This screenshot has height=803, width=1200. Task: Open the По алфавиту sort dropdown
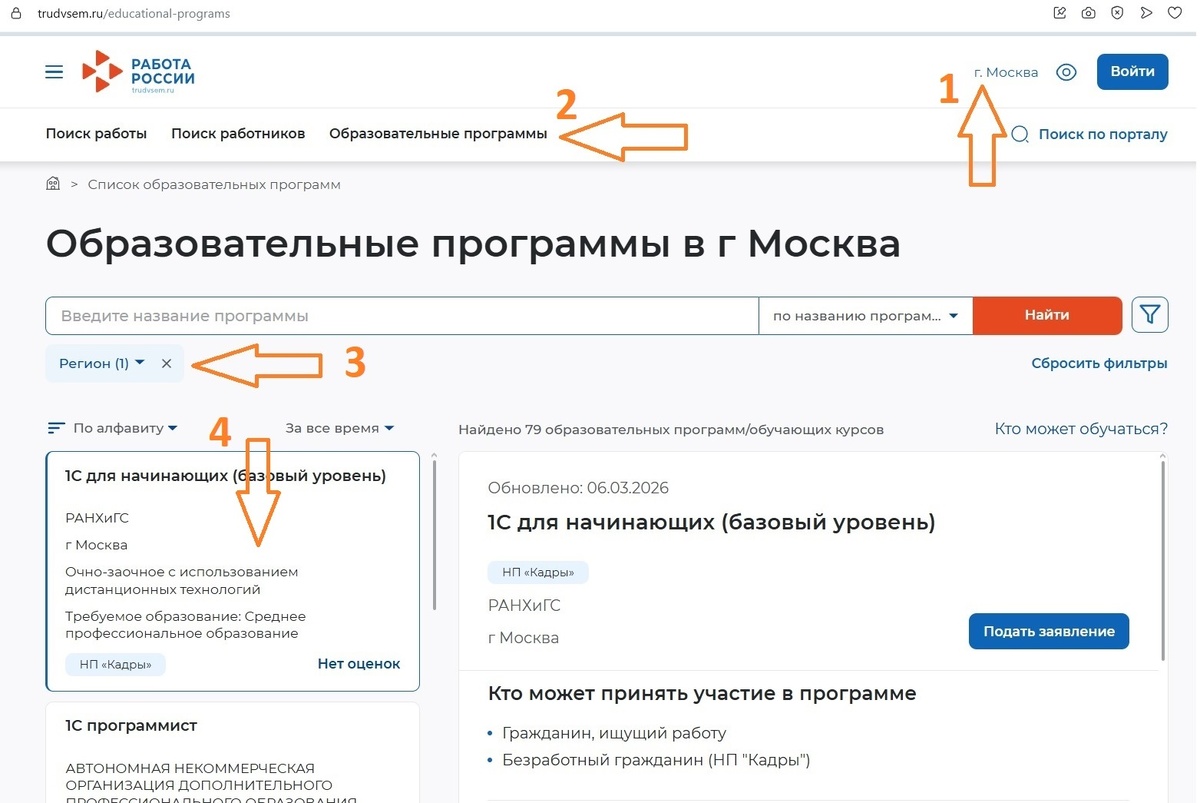[x=125, y=428]
